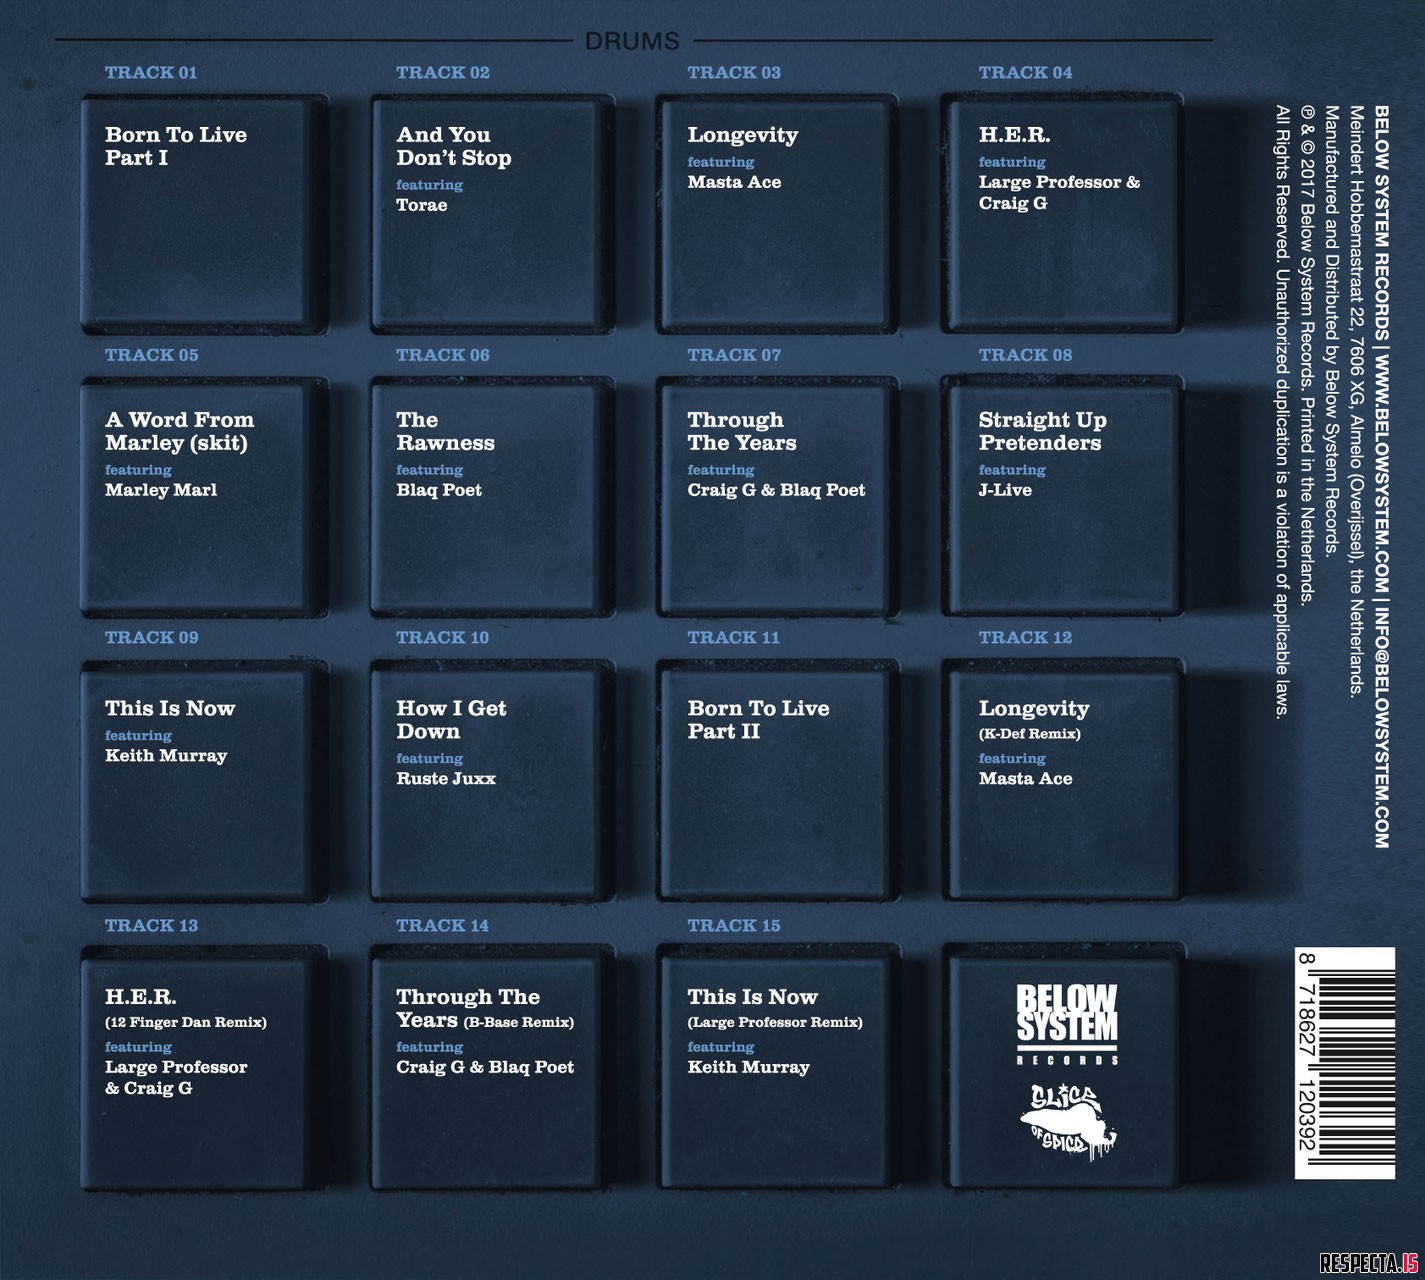1425x1280 pixels.
Task: Click the '(12 Finger Dan Remix)' subtitle
Action: click(x=186, y=1023)
